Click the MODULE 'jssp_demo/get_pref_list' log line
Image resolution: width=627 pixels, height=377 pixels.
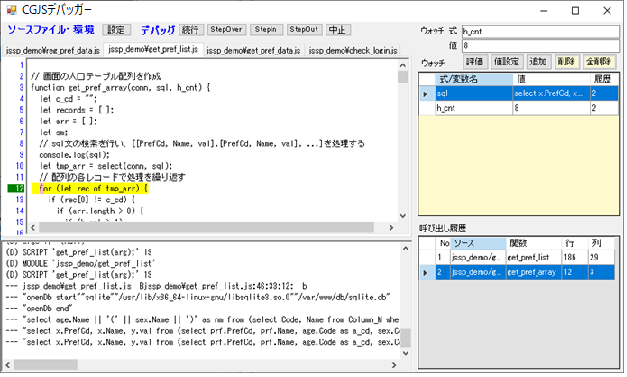pyautogui.click(x=80, y=264)
